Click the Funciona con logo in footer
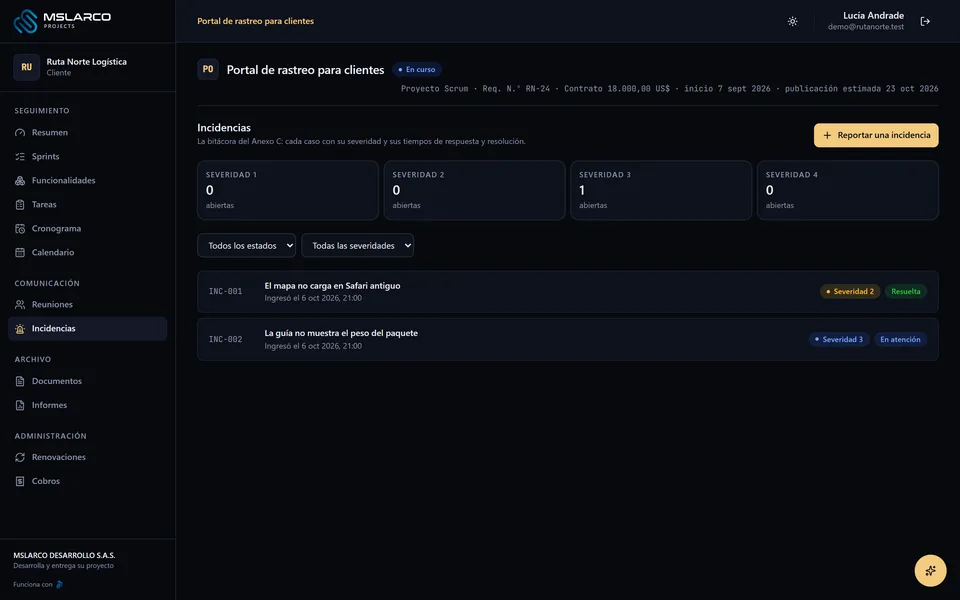960x600 pixels. tap(59, 585)
